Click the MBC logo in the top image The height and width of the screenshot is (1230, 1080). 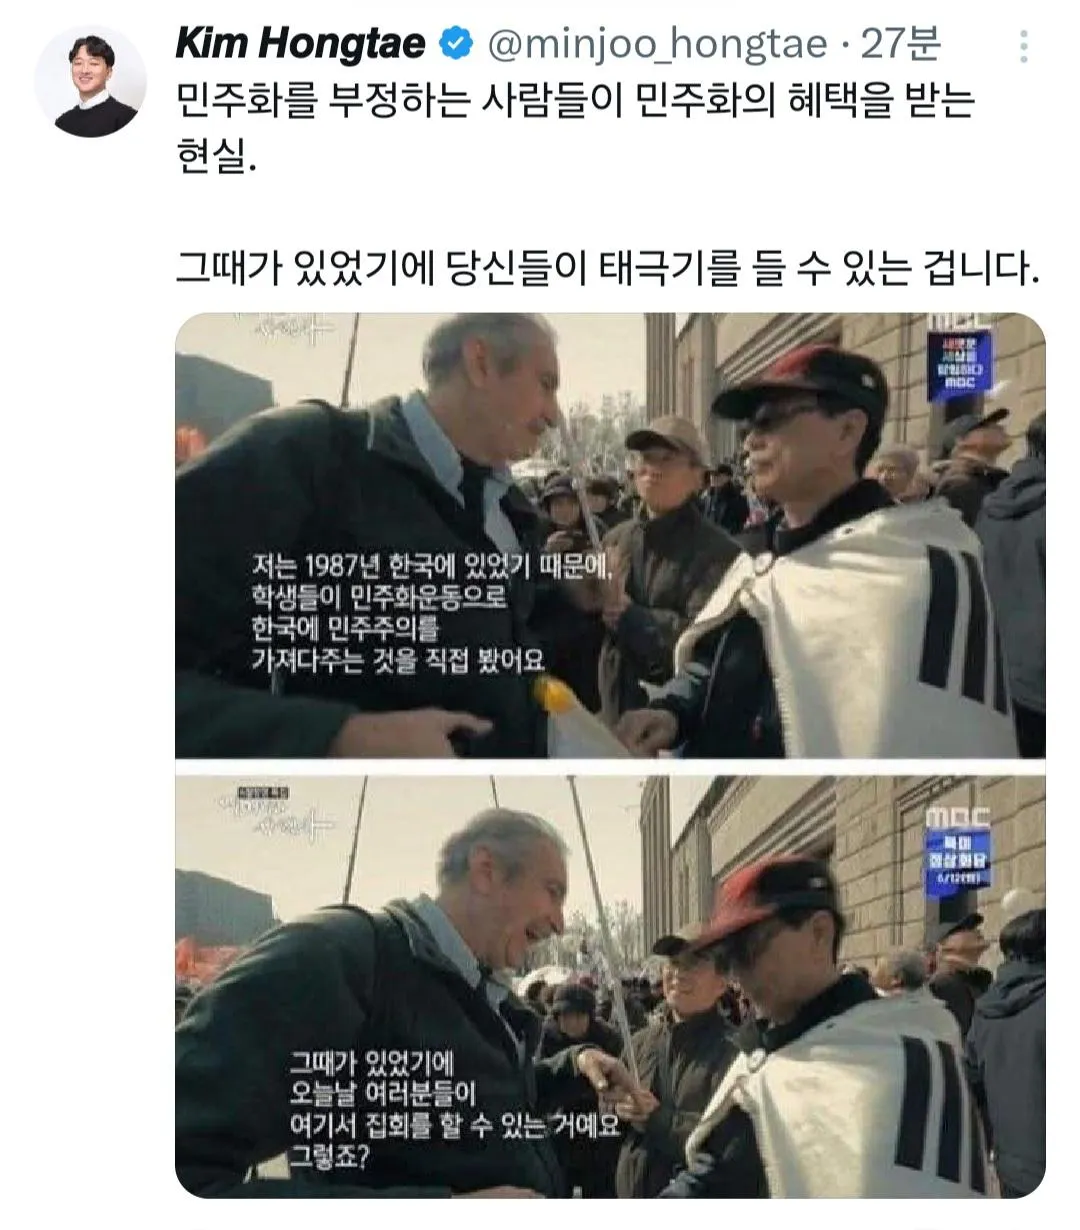pos(958,322)
